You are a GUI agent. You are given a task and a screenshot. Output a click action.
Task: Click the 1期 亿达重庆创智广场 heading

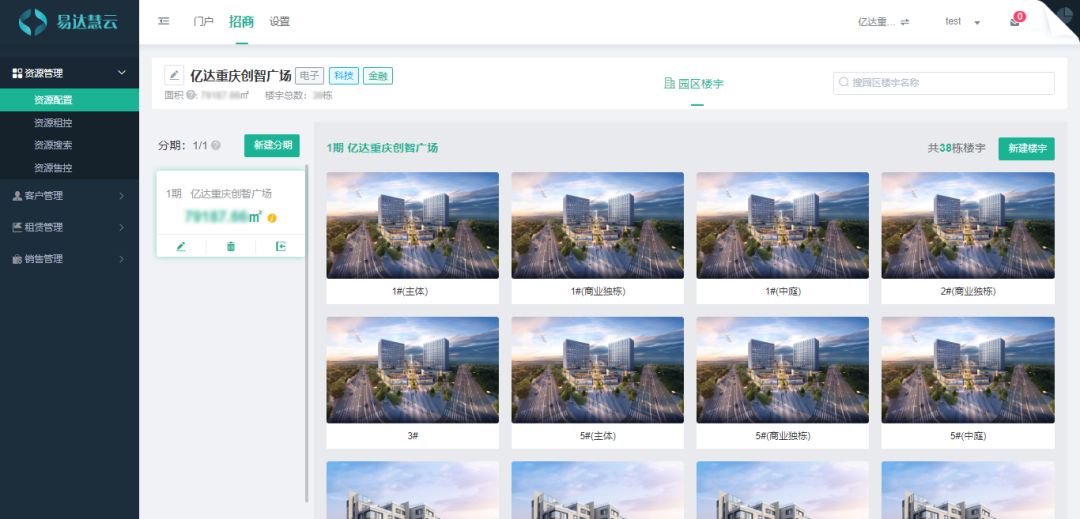pos(382,148)
